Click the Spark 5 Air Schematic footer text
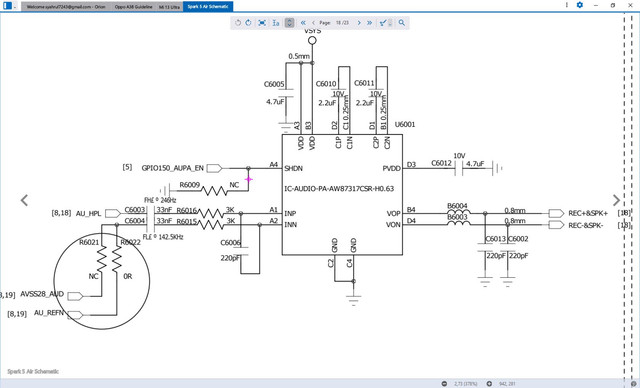640x388 pixels. [x=33, y=372]
